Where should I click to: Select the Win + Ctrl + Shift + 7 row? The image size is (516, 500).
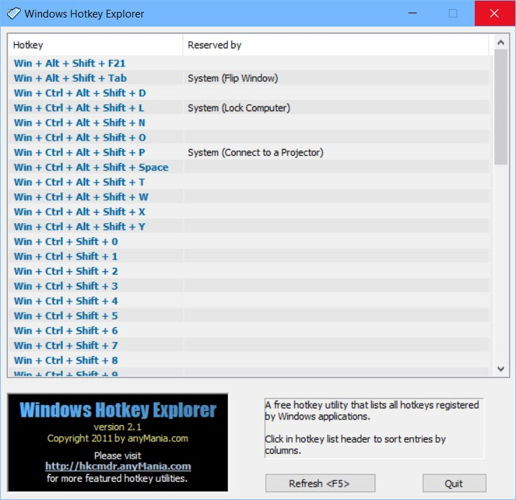(248, 345)
